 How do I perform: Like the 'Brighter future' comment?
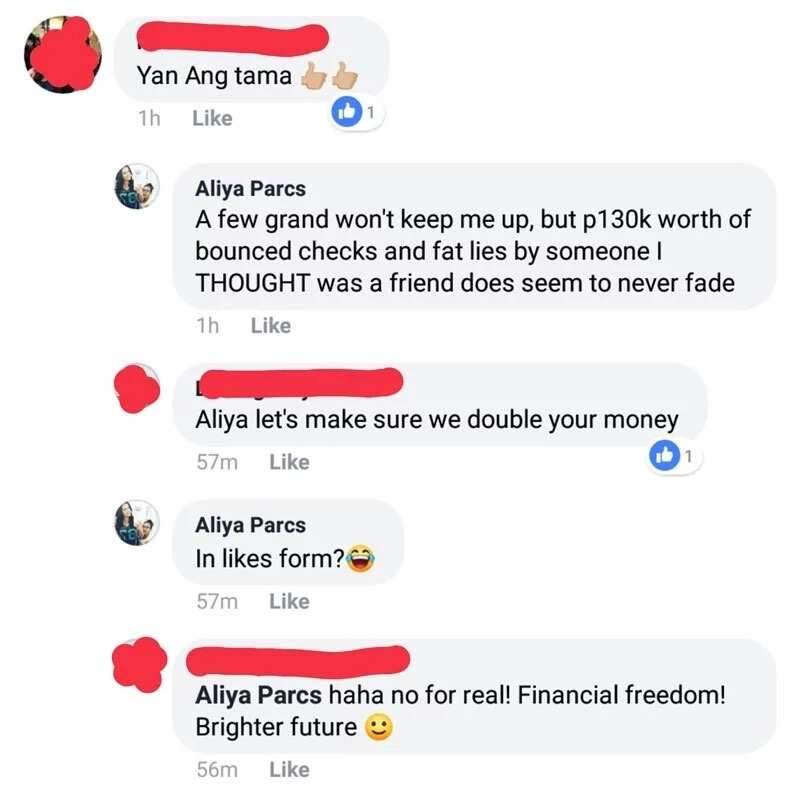(289, 770)
